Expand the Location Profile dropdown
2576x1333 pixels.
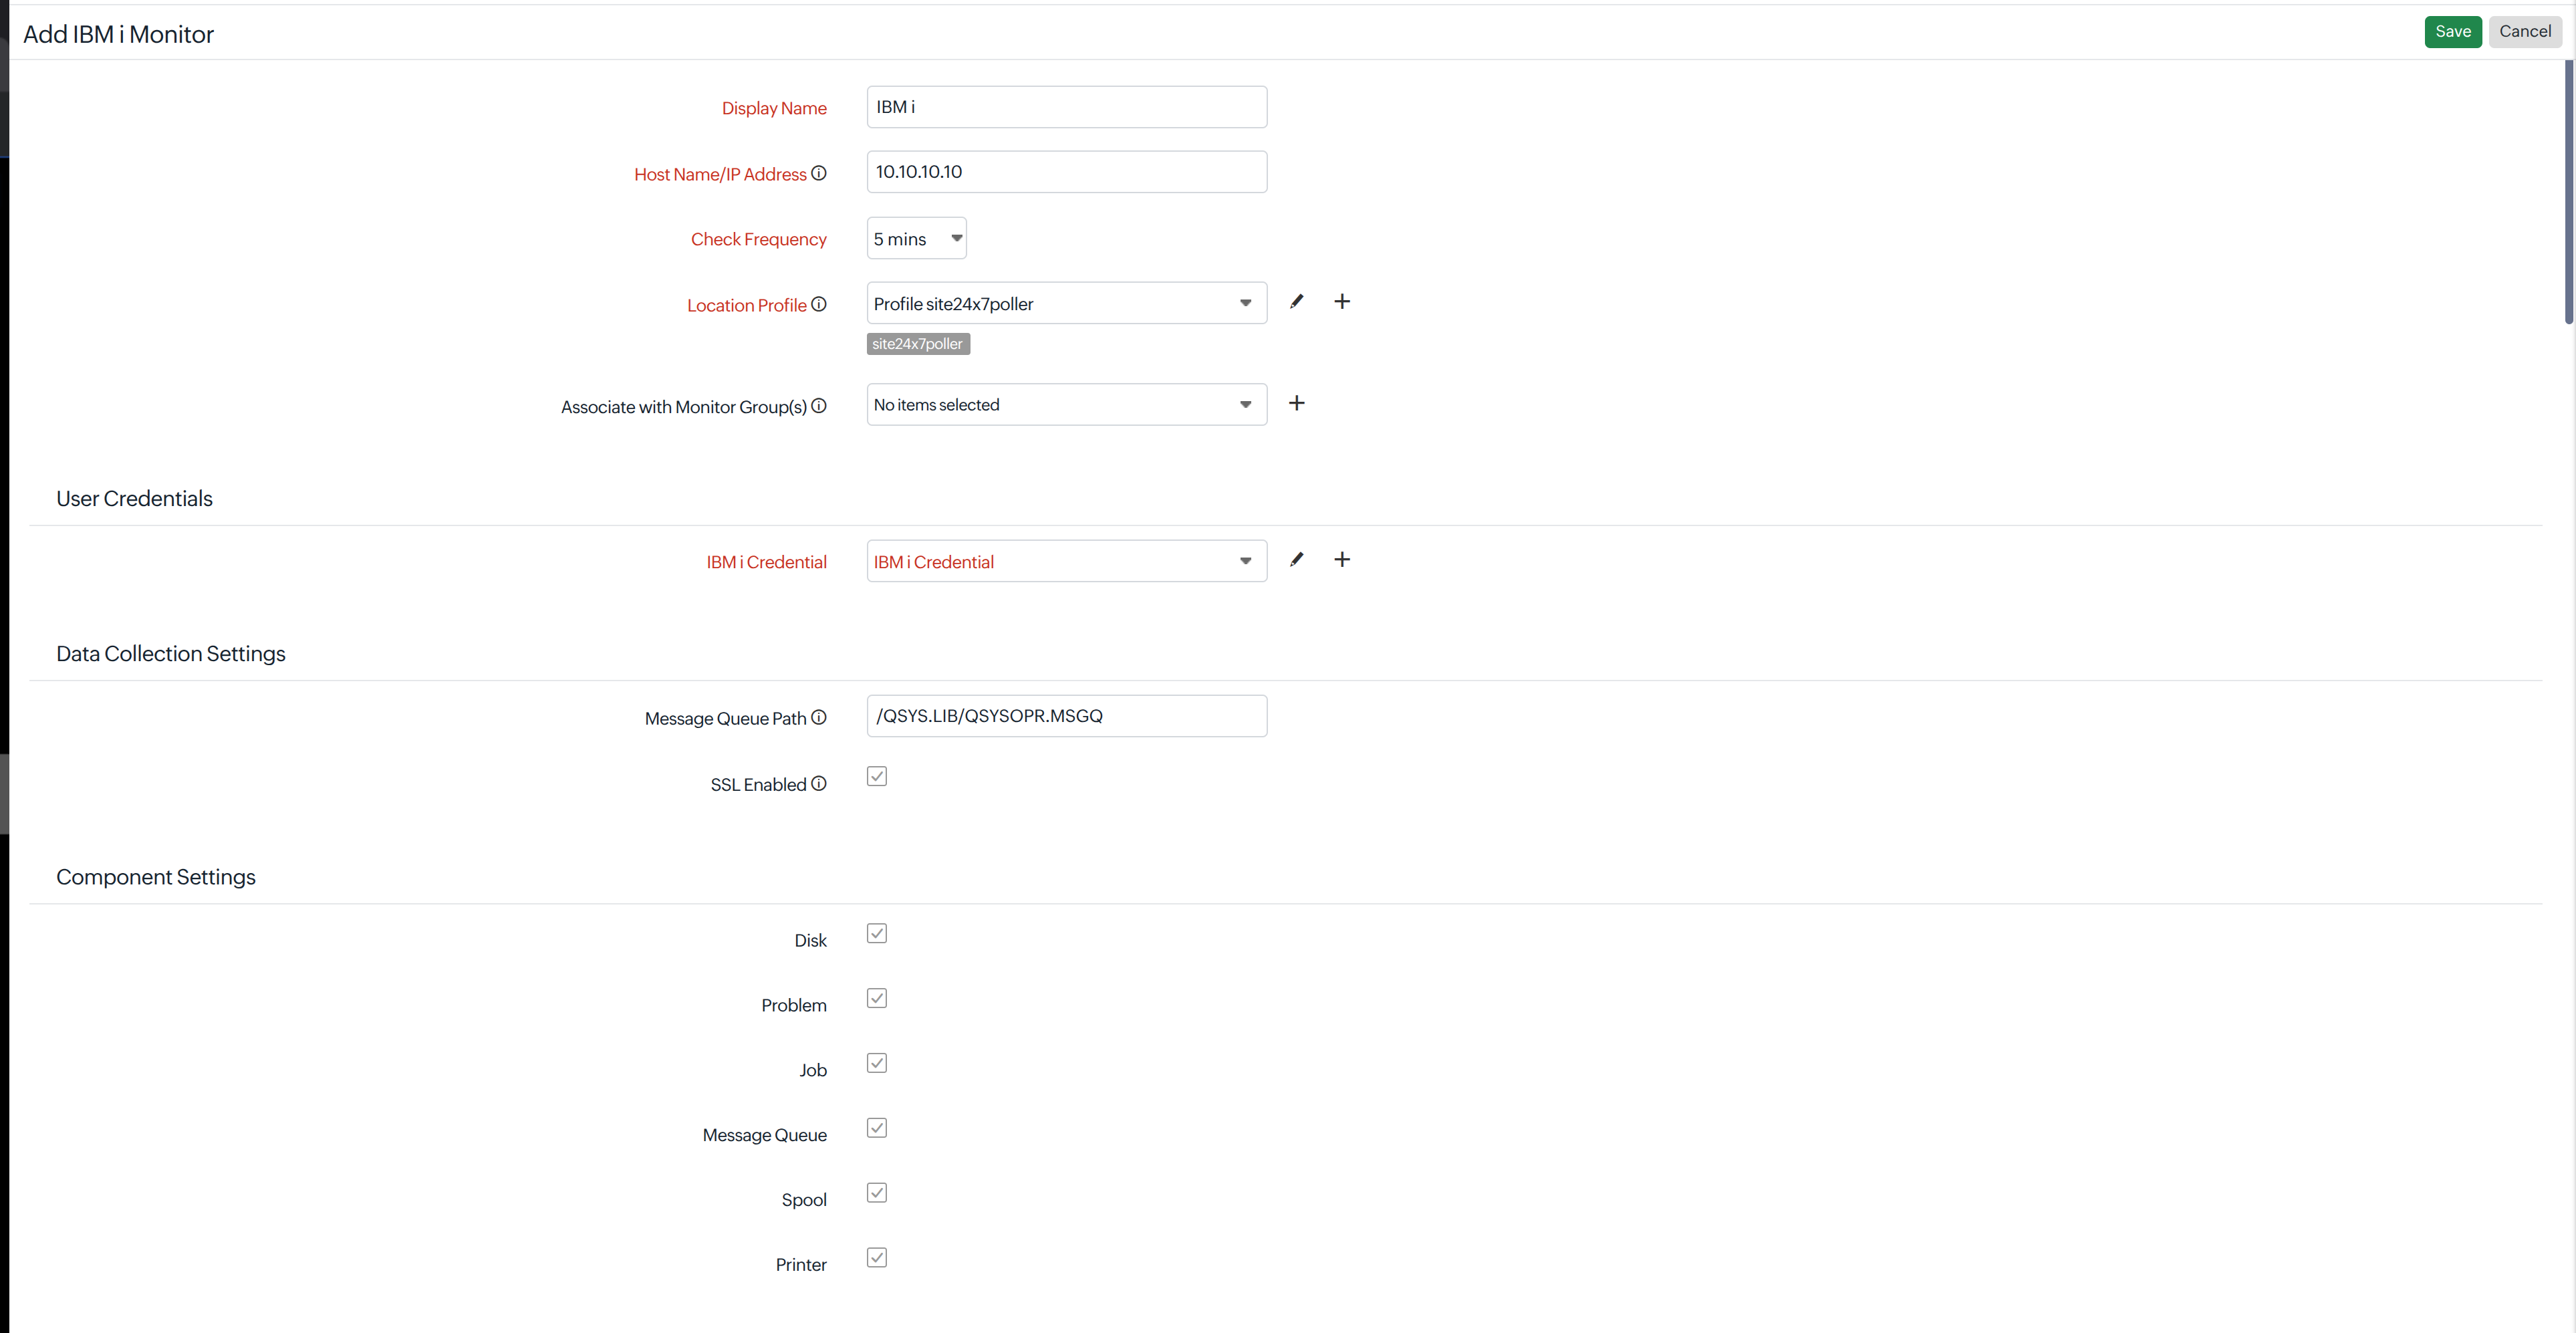[1066, 303]
